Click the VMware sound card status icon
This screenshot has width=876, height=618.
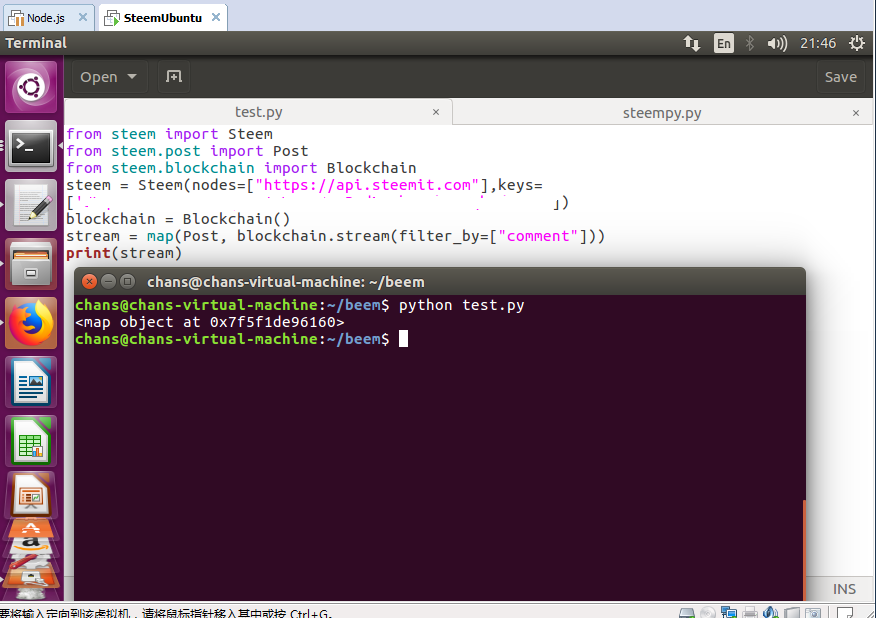770,612
